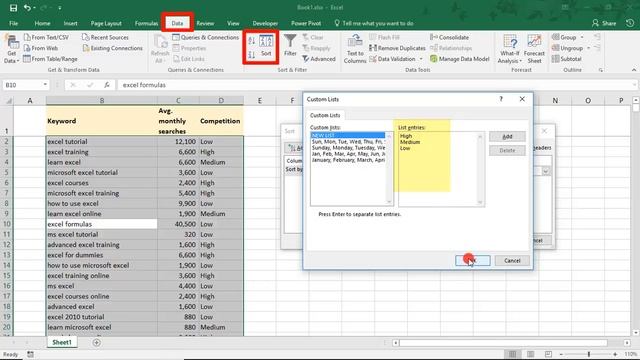Click the Subtotal icon
This screenshot has width=640, height=360.
point(556,59)
